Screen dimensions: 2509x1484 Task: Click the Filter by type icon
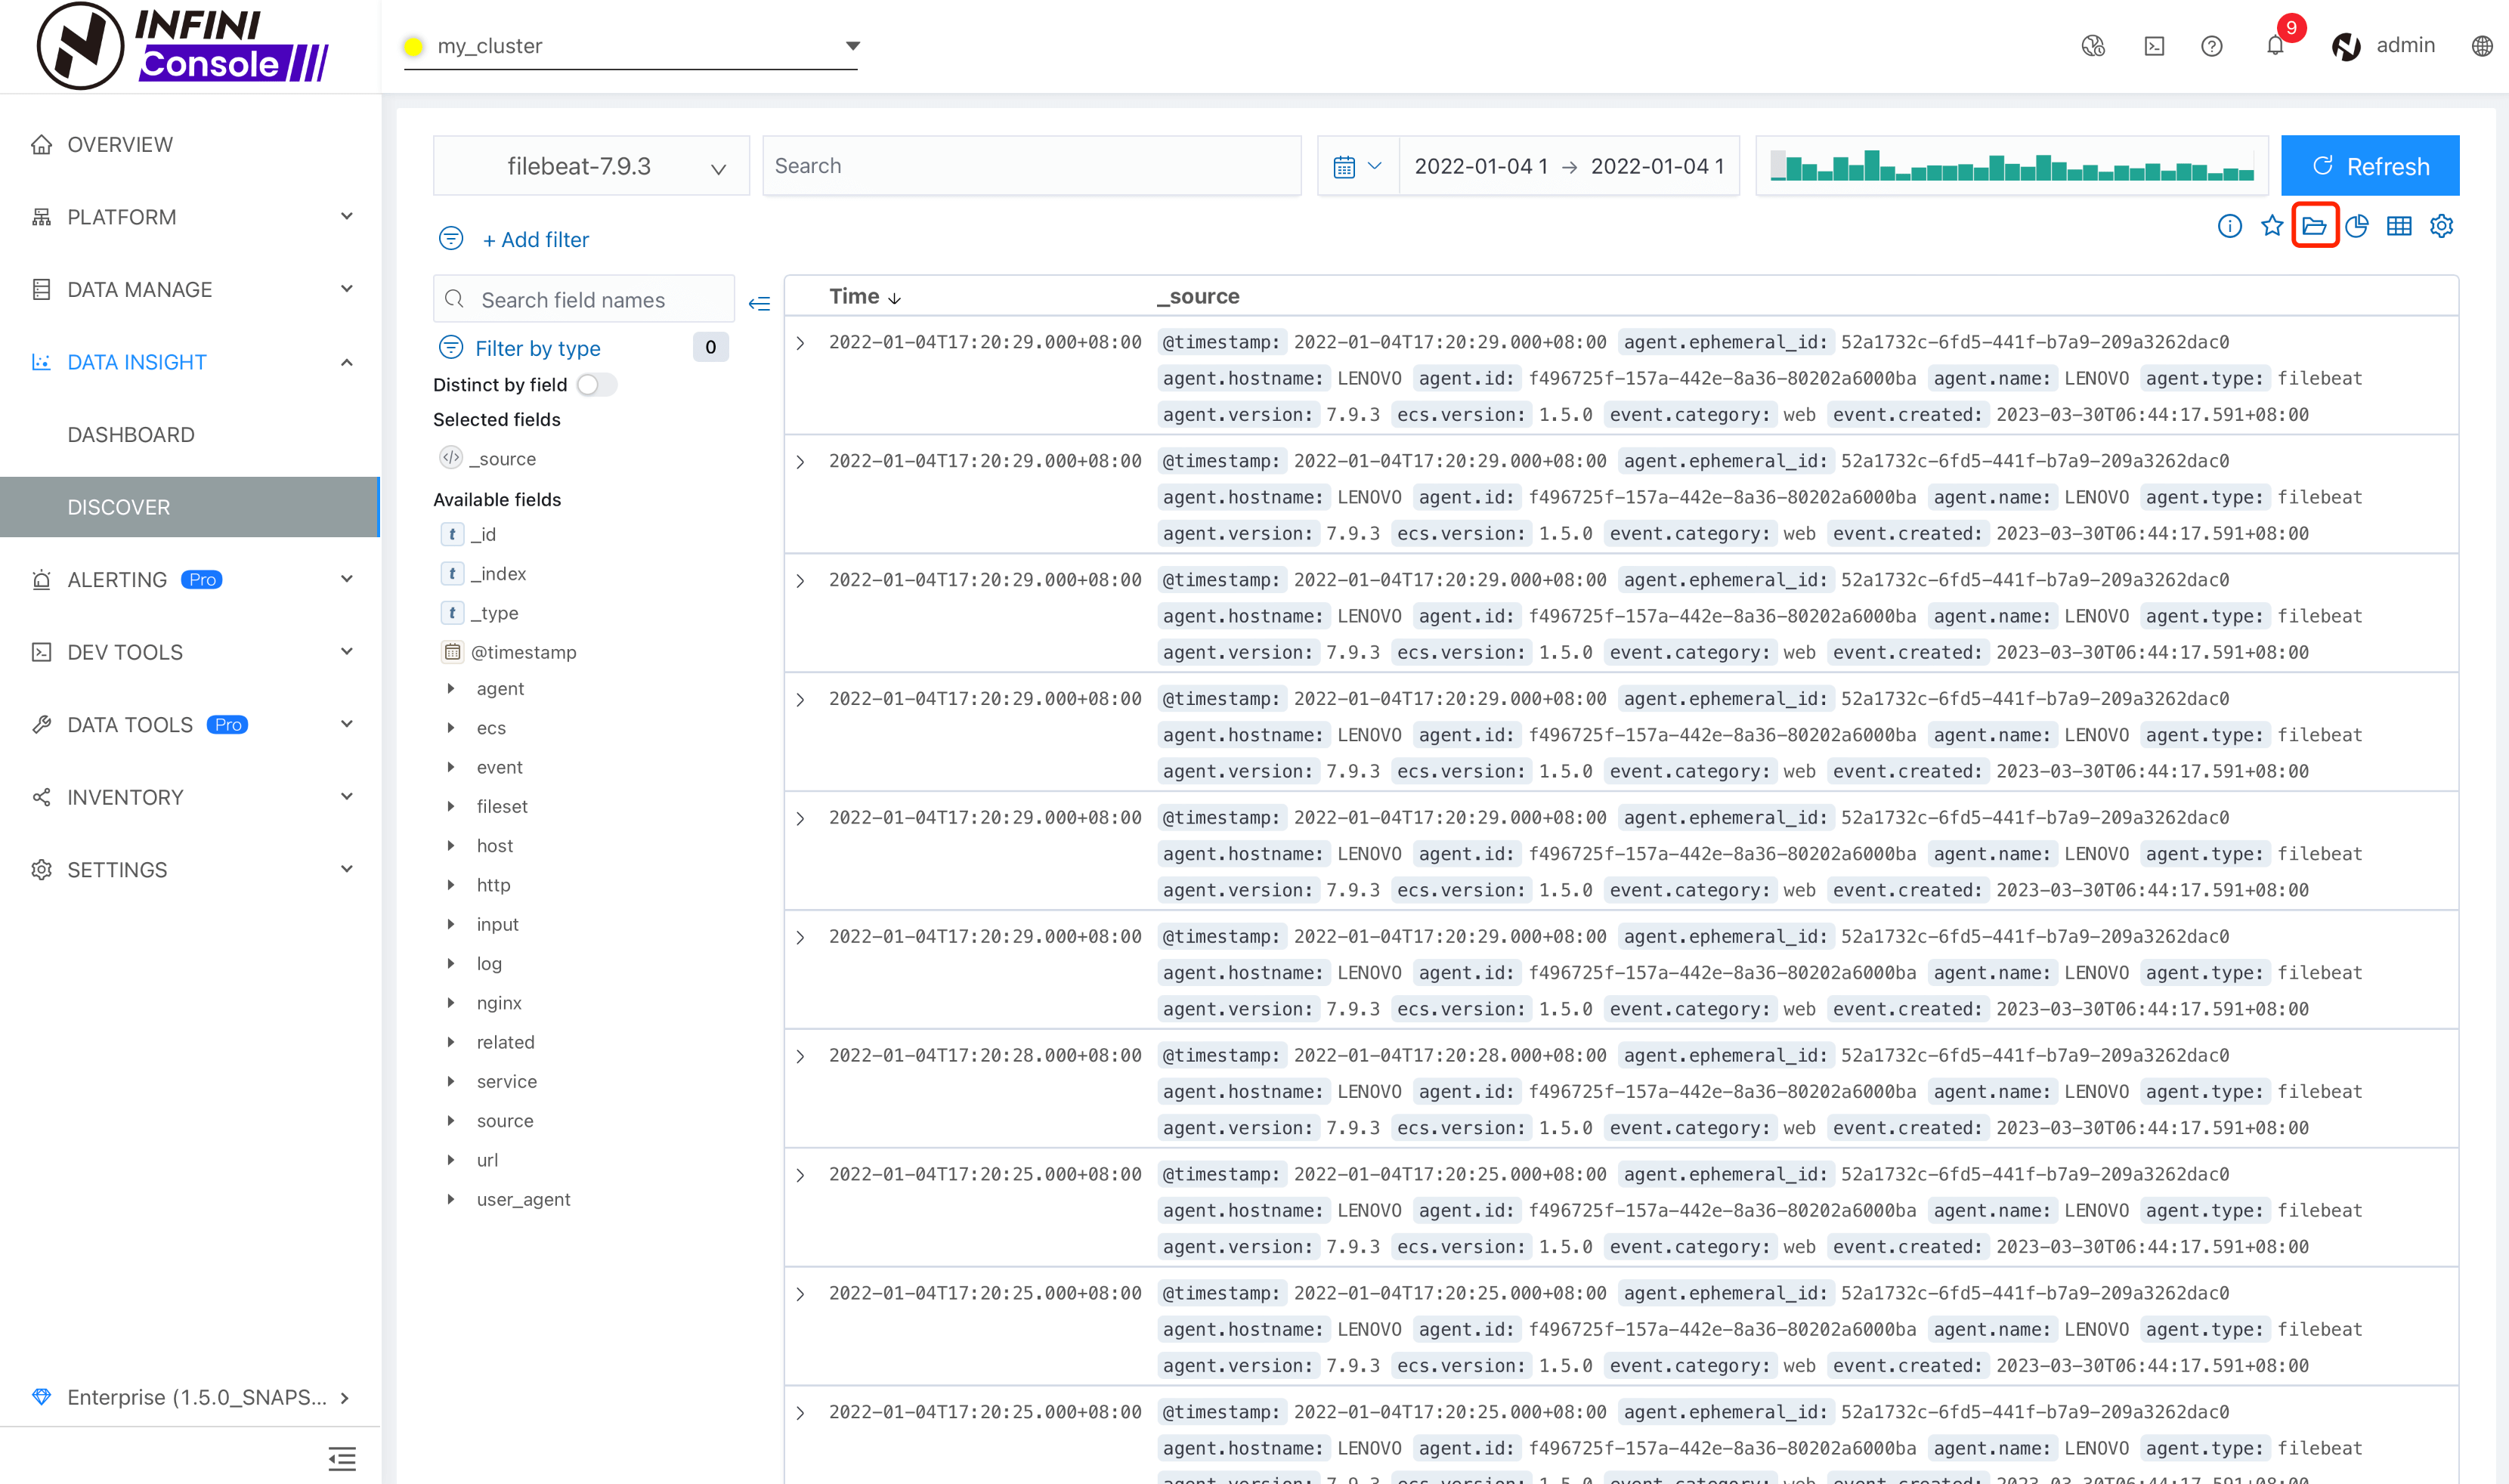coord(451,347)
